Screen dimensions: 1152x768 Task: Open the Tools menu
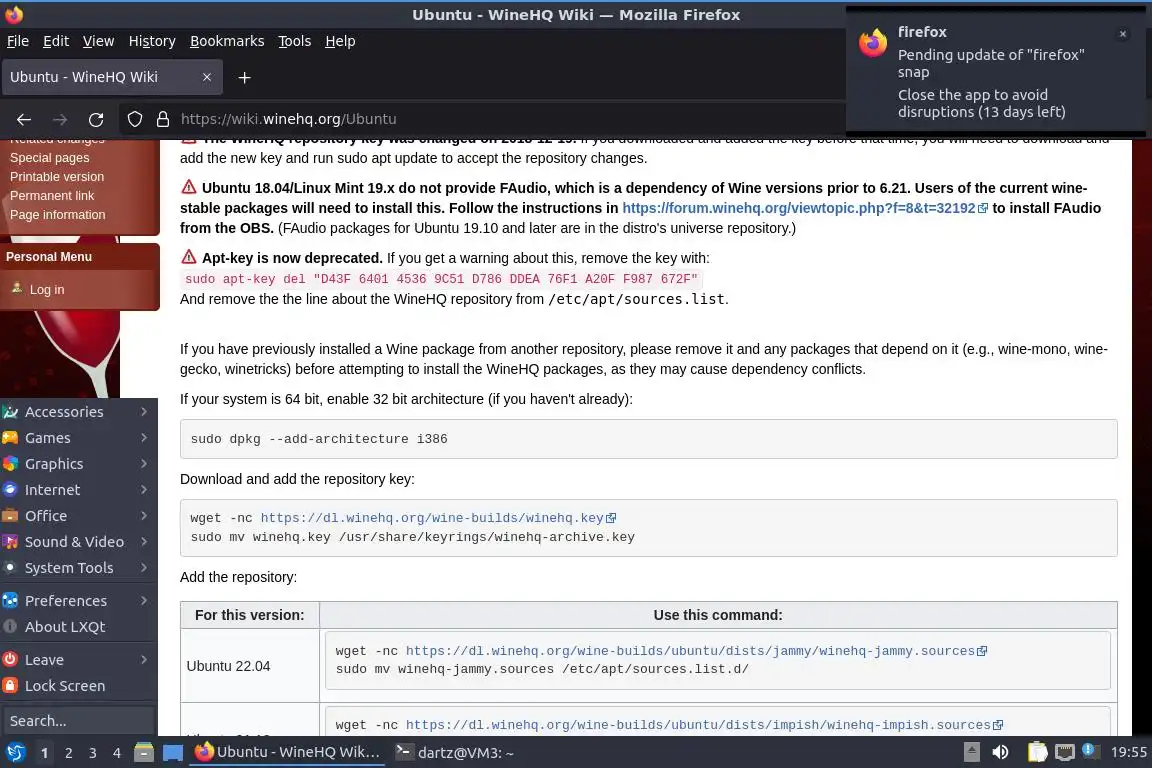point(295,41)
